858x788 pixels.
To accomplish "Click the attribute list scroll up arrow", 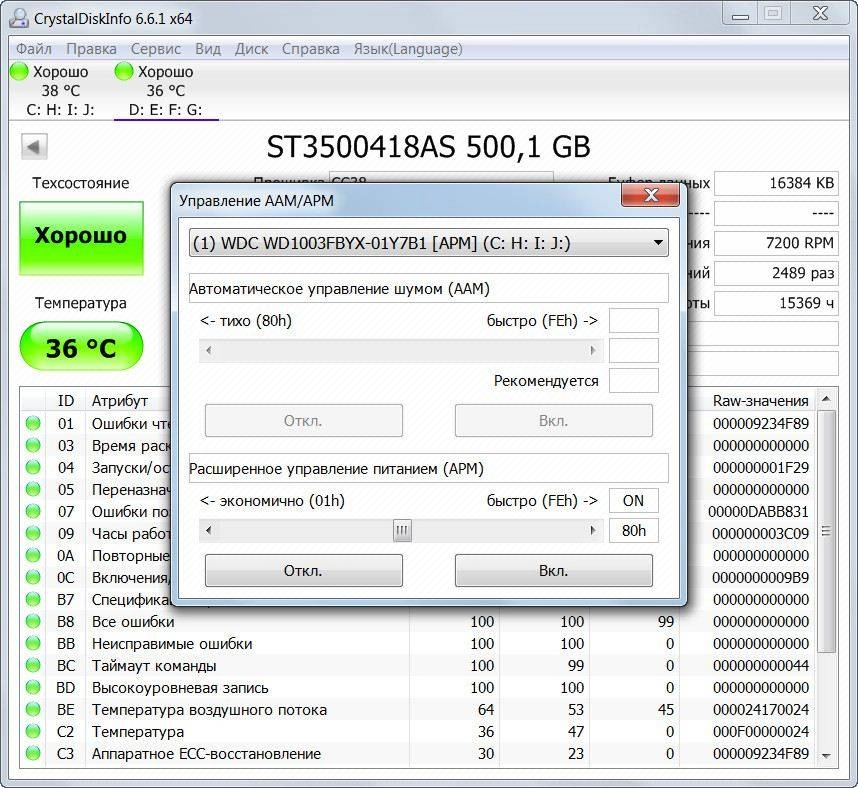I will [826, 399].
